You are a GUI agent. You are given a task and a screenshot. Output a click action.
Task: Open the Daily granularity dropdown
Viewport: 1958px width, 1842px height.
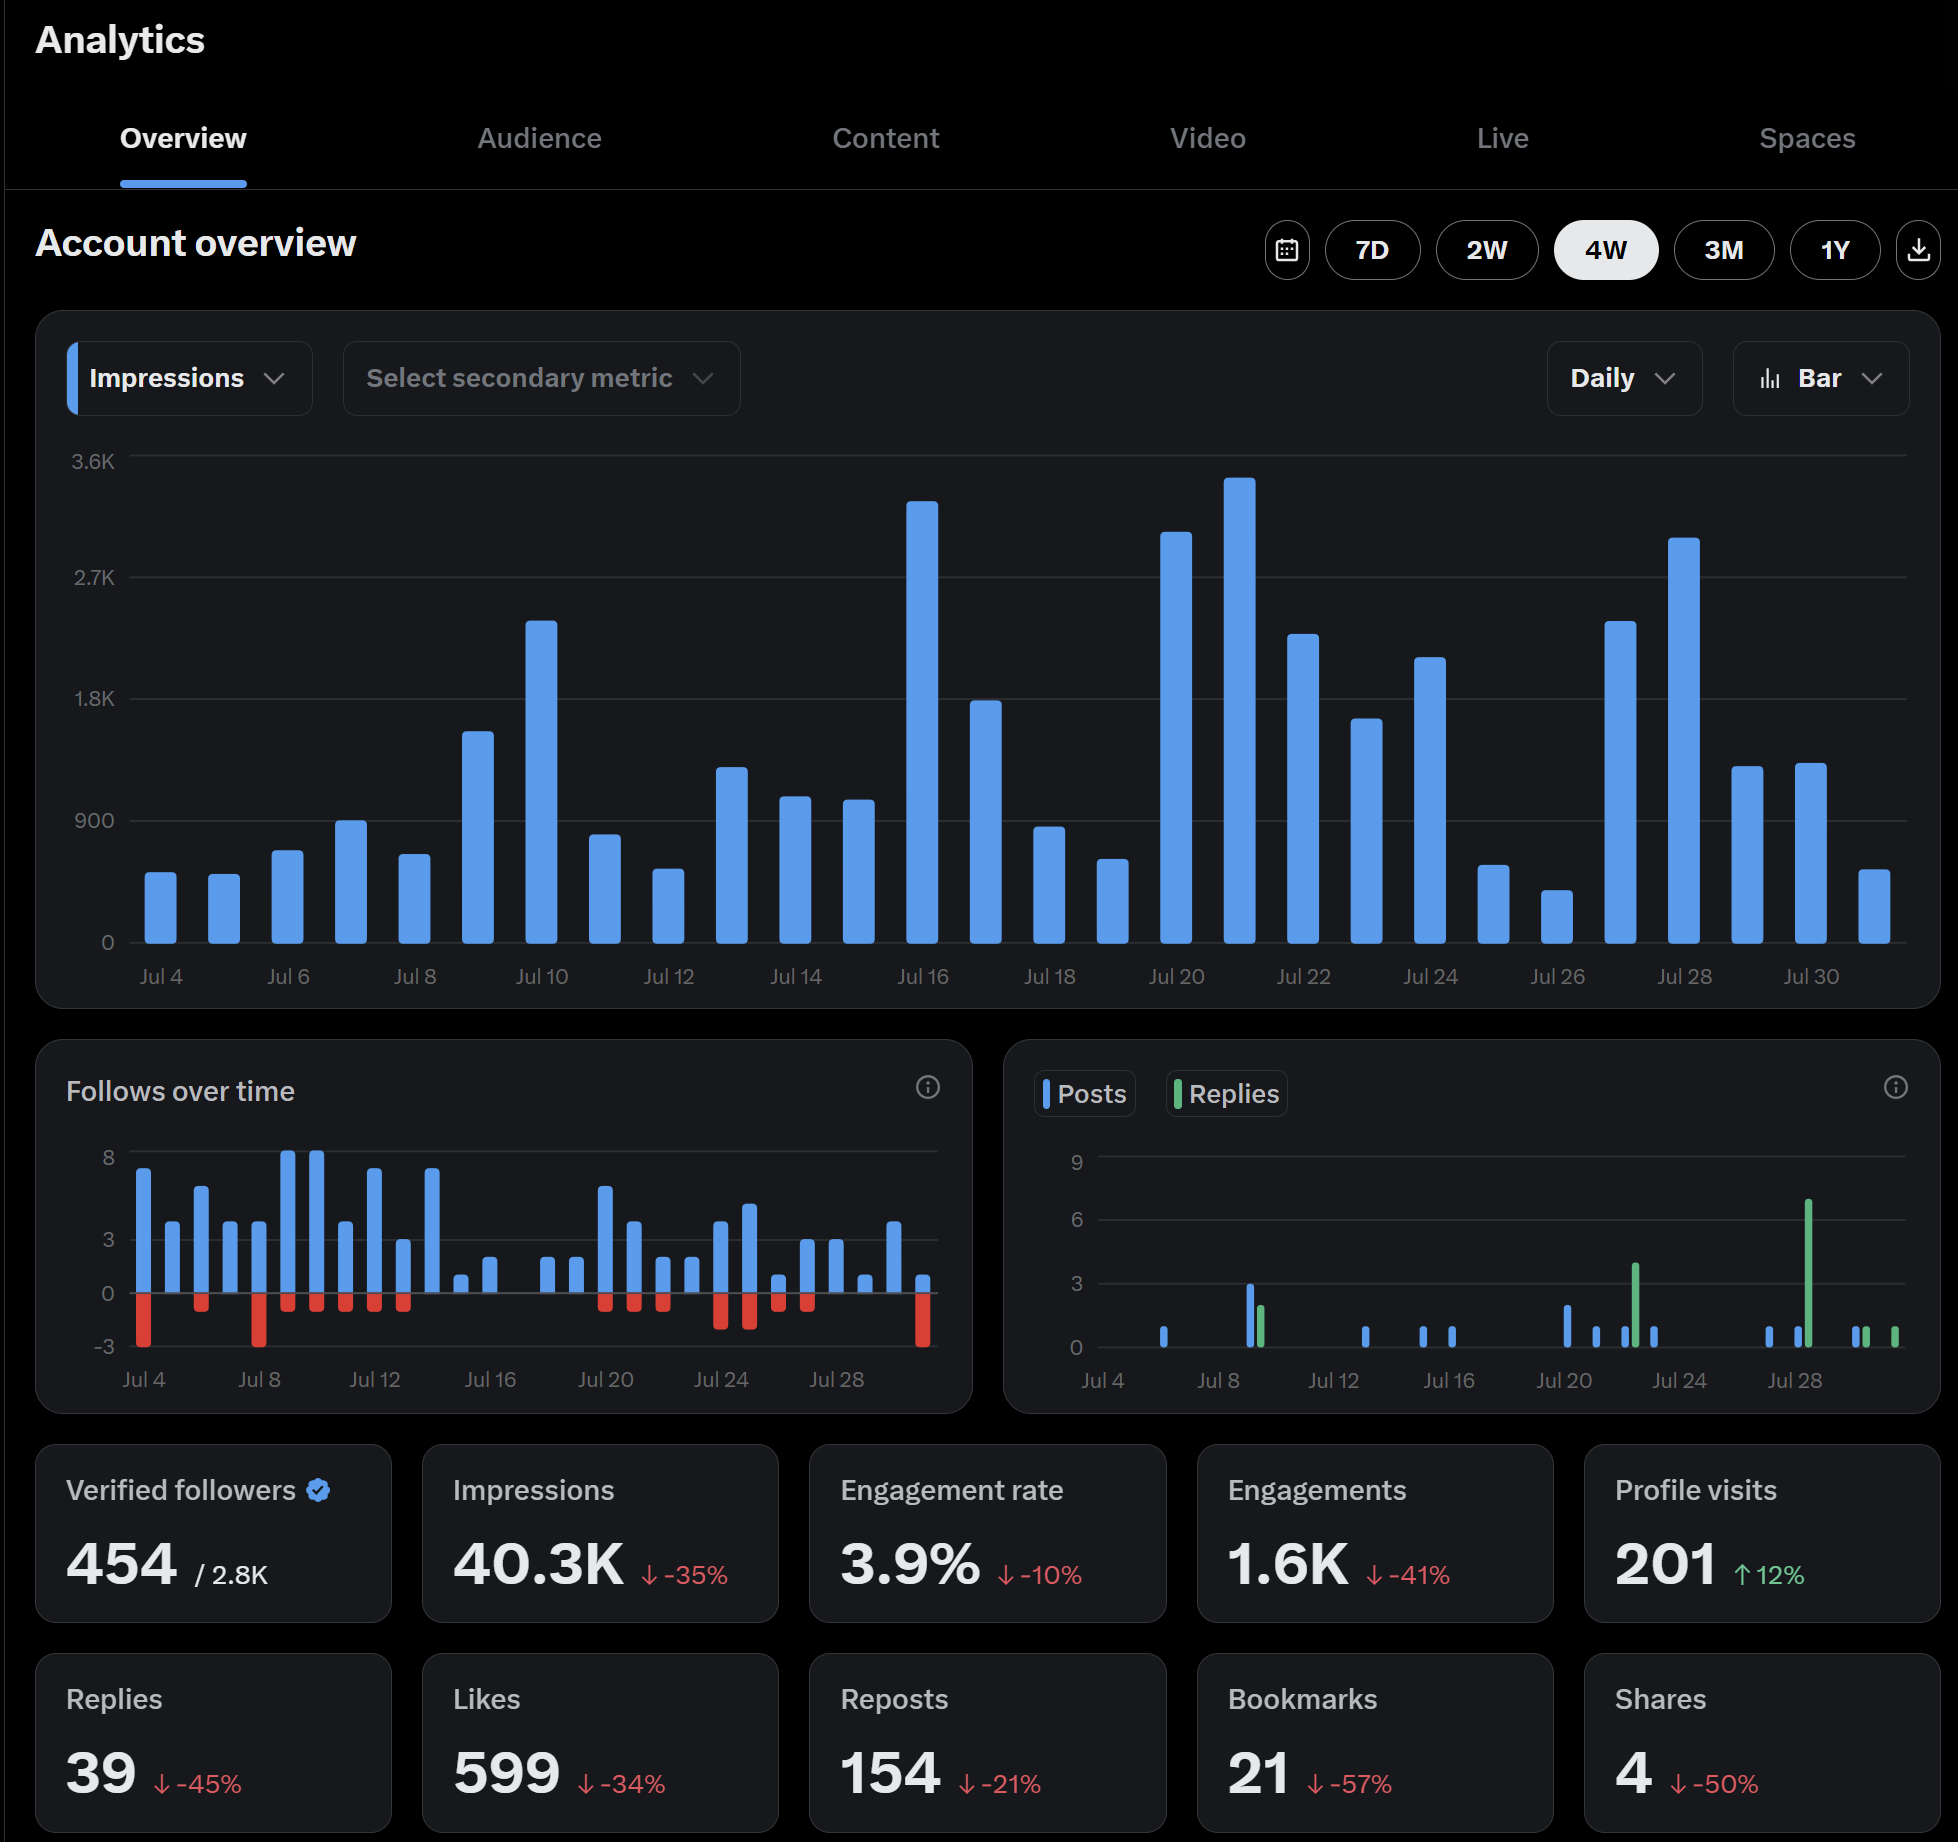[x=1623, y=378]
